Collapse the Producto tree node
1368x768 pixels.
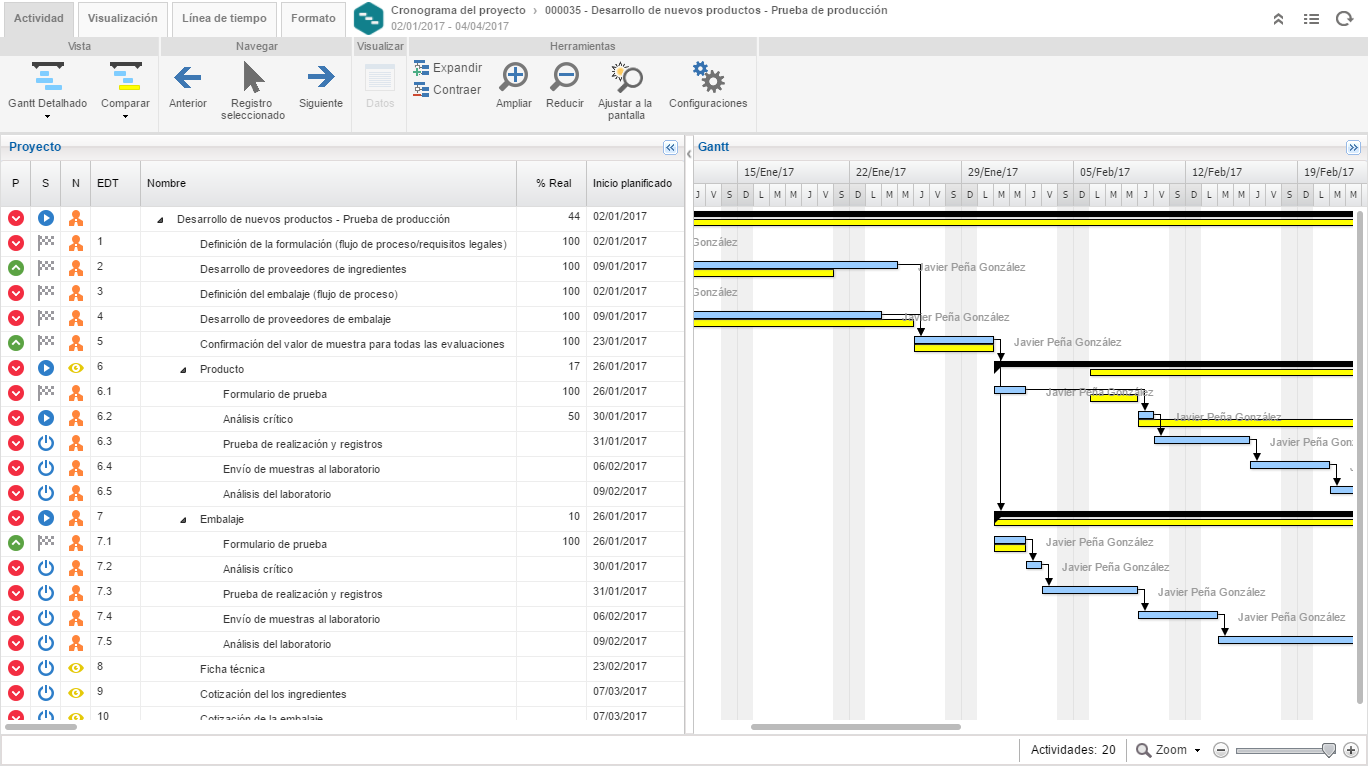point(183,370)
